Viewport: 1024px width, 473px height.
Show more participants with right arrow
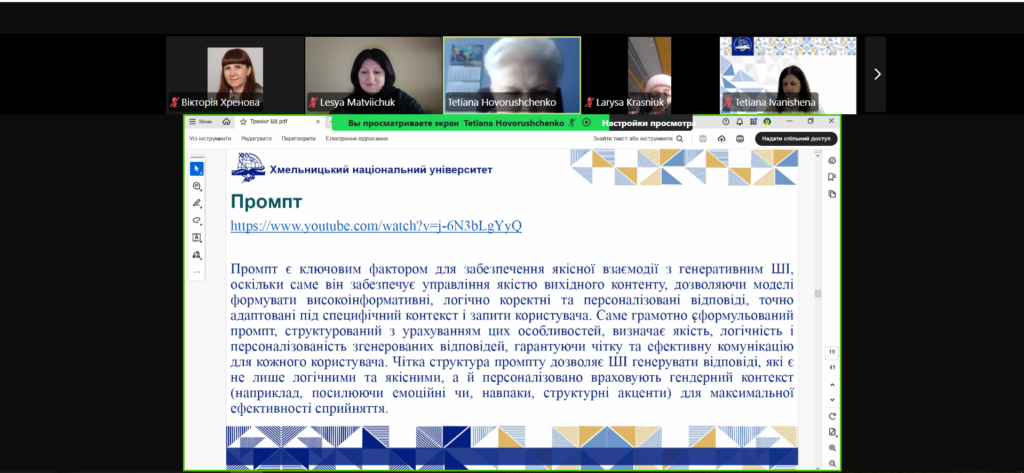pyautogui.click(x=876, y=74)
